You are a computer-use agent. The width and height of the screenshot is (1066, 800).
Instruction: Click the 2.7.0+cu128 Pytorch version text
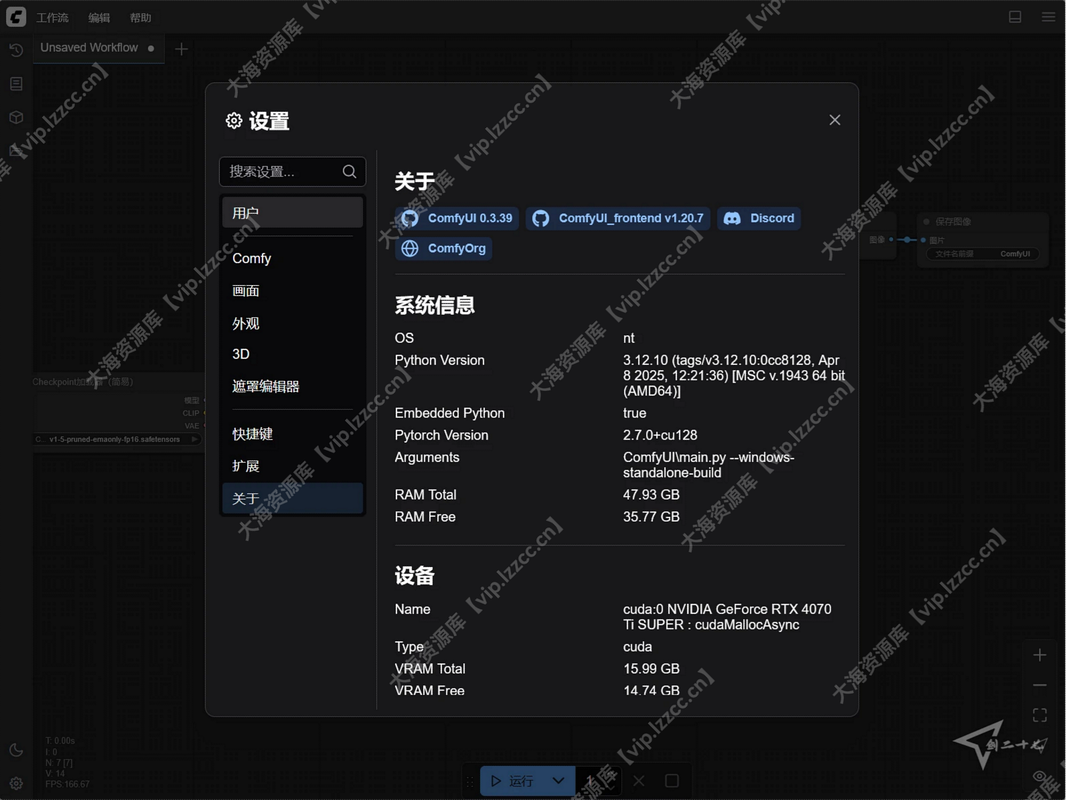660,435
